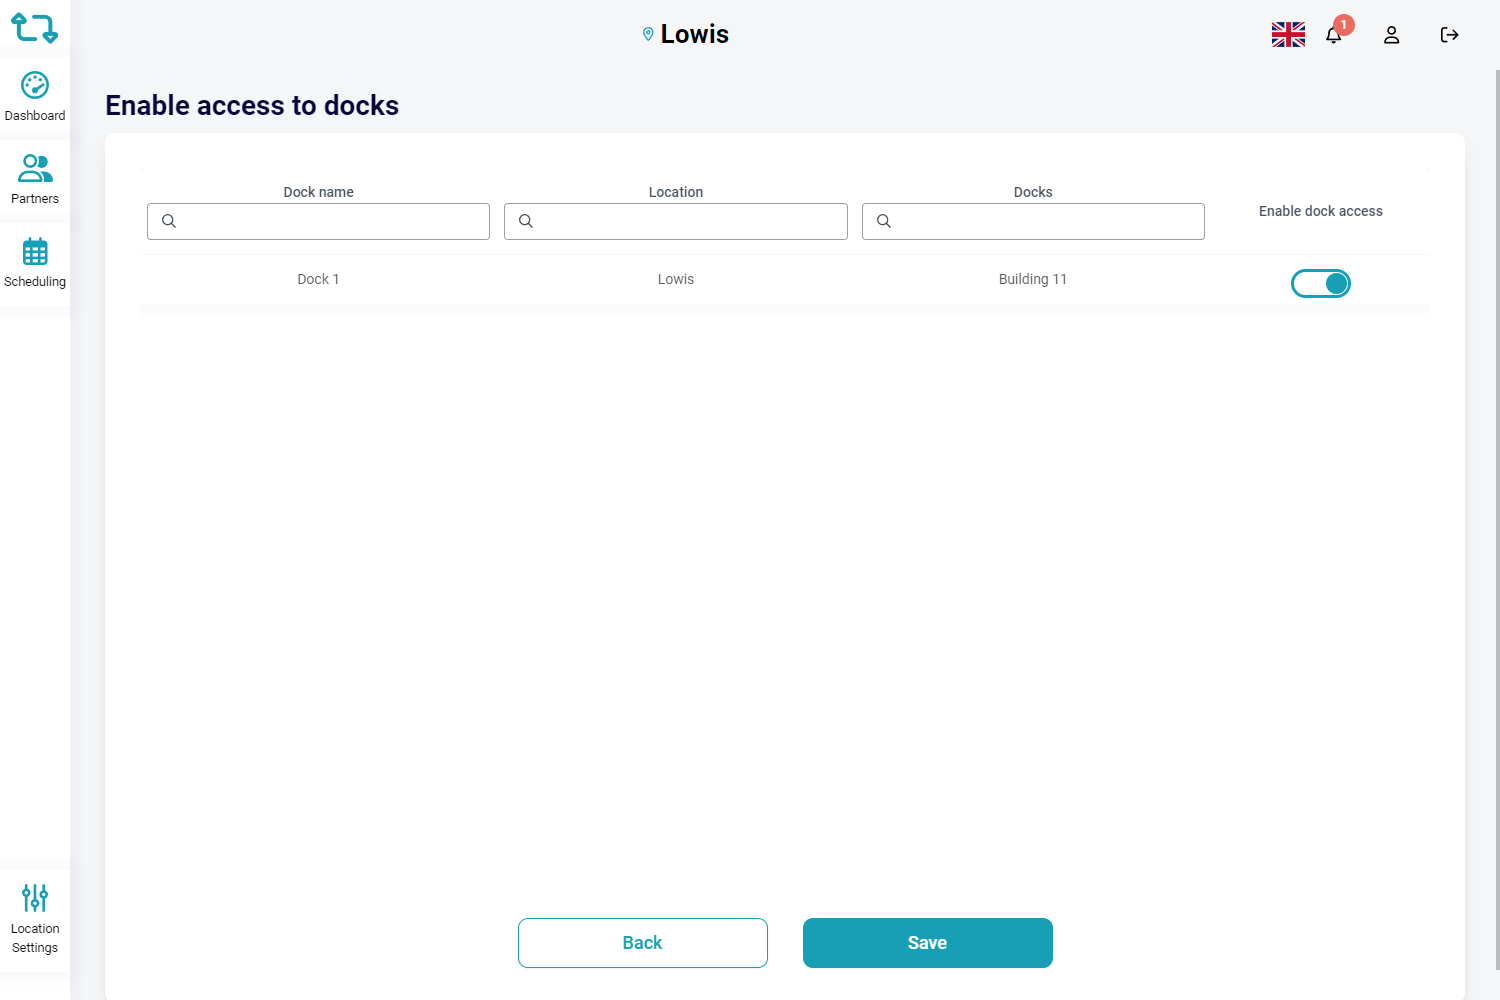Image resolution: width=1500 pixels, height=1000 pixels.
Task: Open the Scheduling calendar section
Action: (x=35, y=263)
